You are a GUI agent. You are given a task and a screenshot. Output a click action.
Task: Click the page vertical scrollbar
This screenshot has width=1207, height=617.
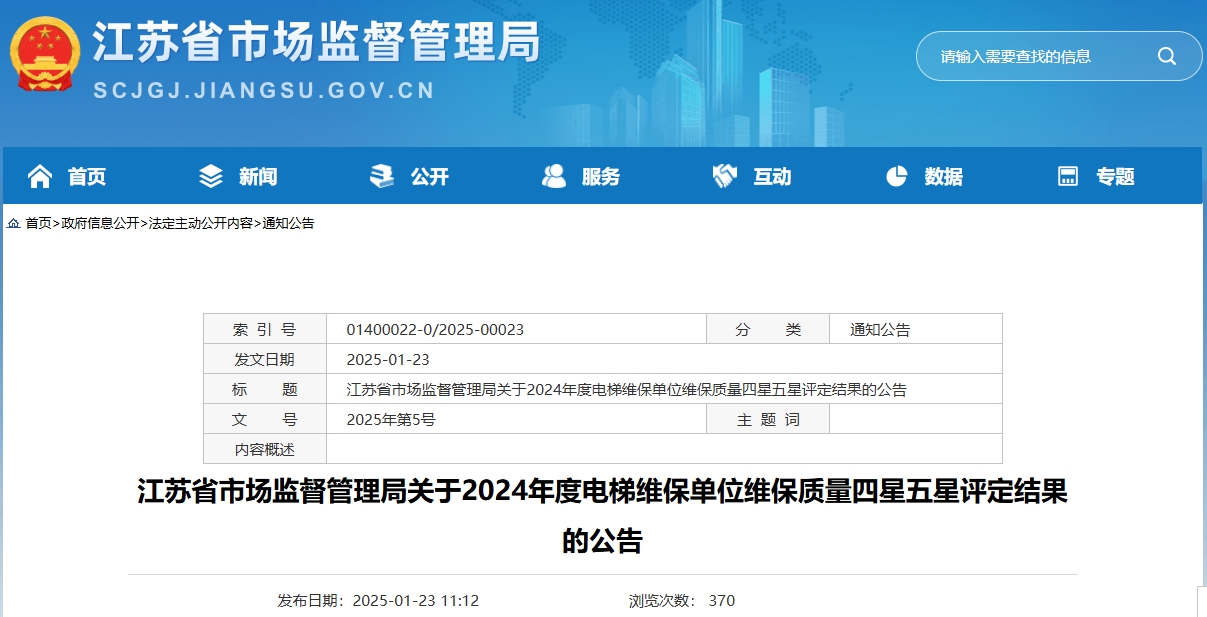(x=1201, y=600)
